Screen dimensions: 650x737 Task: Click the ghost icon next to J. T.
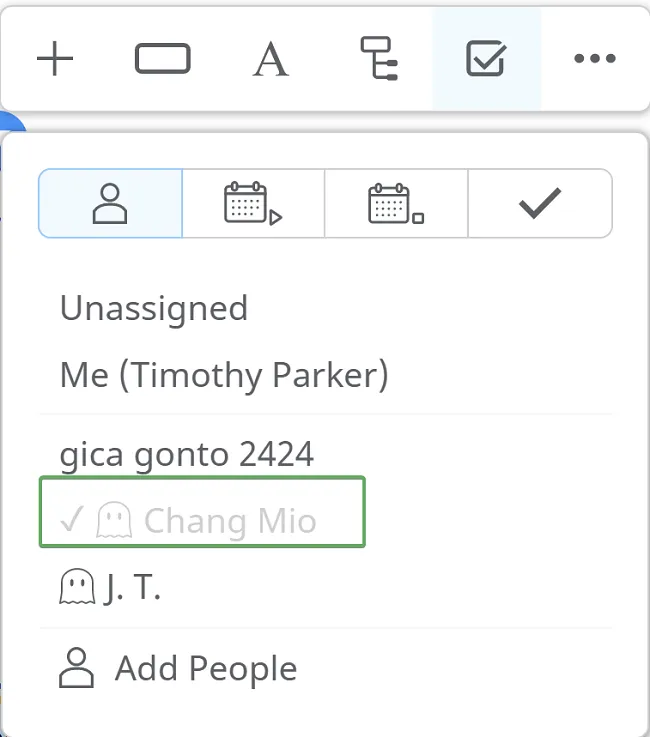[77, 588]
